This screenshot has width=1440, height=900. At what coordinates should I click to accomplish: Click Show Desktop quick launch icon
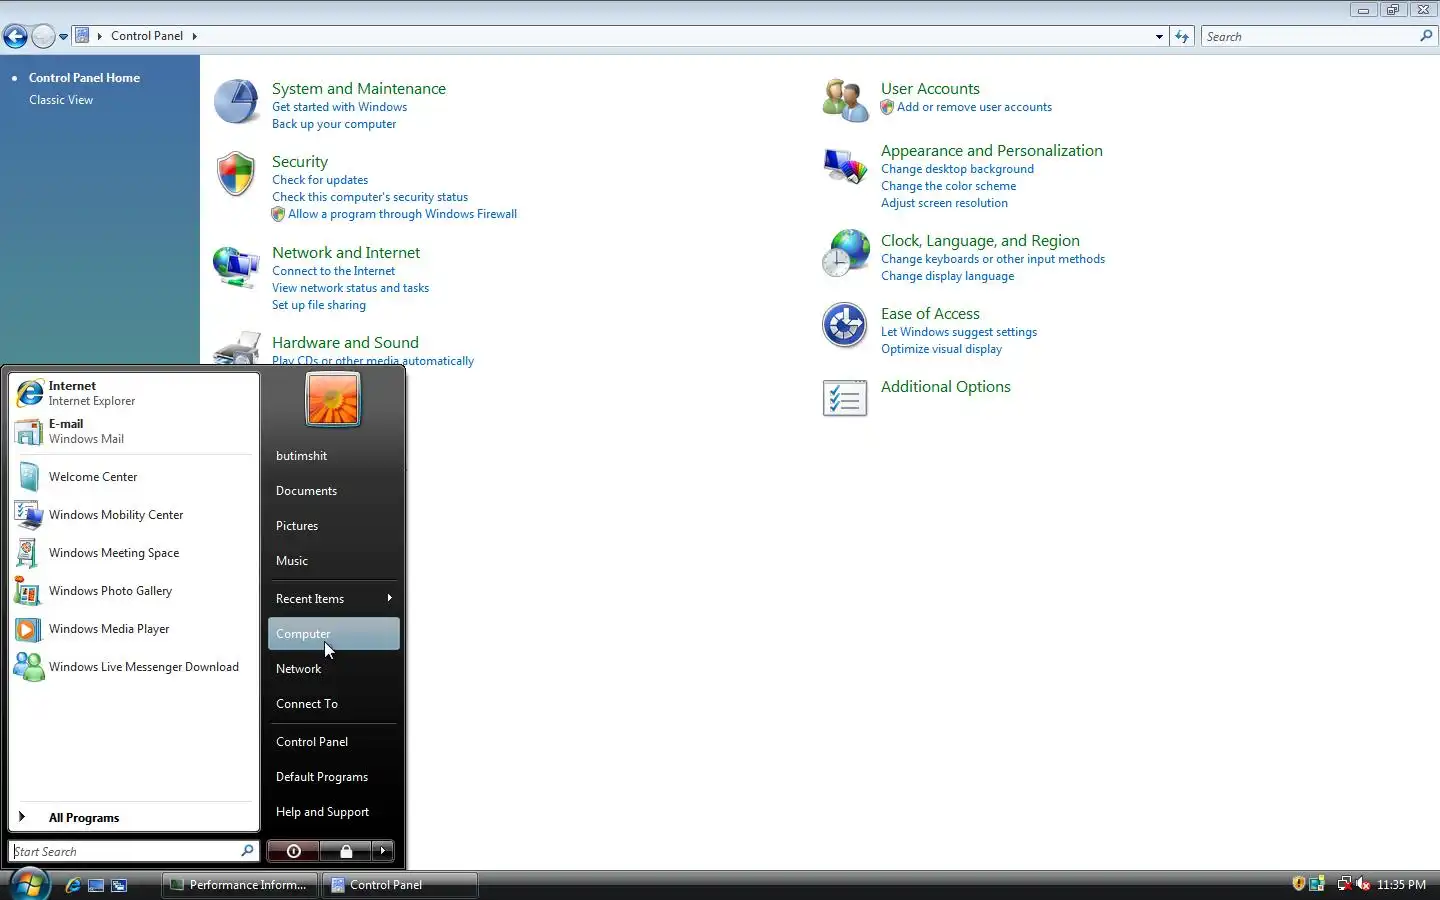[x=96, y=885]
